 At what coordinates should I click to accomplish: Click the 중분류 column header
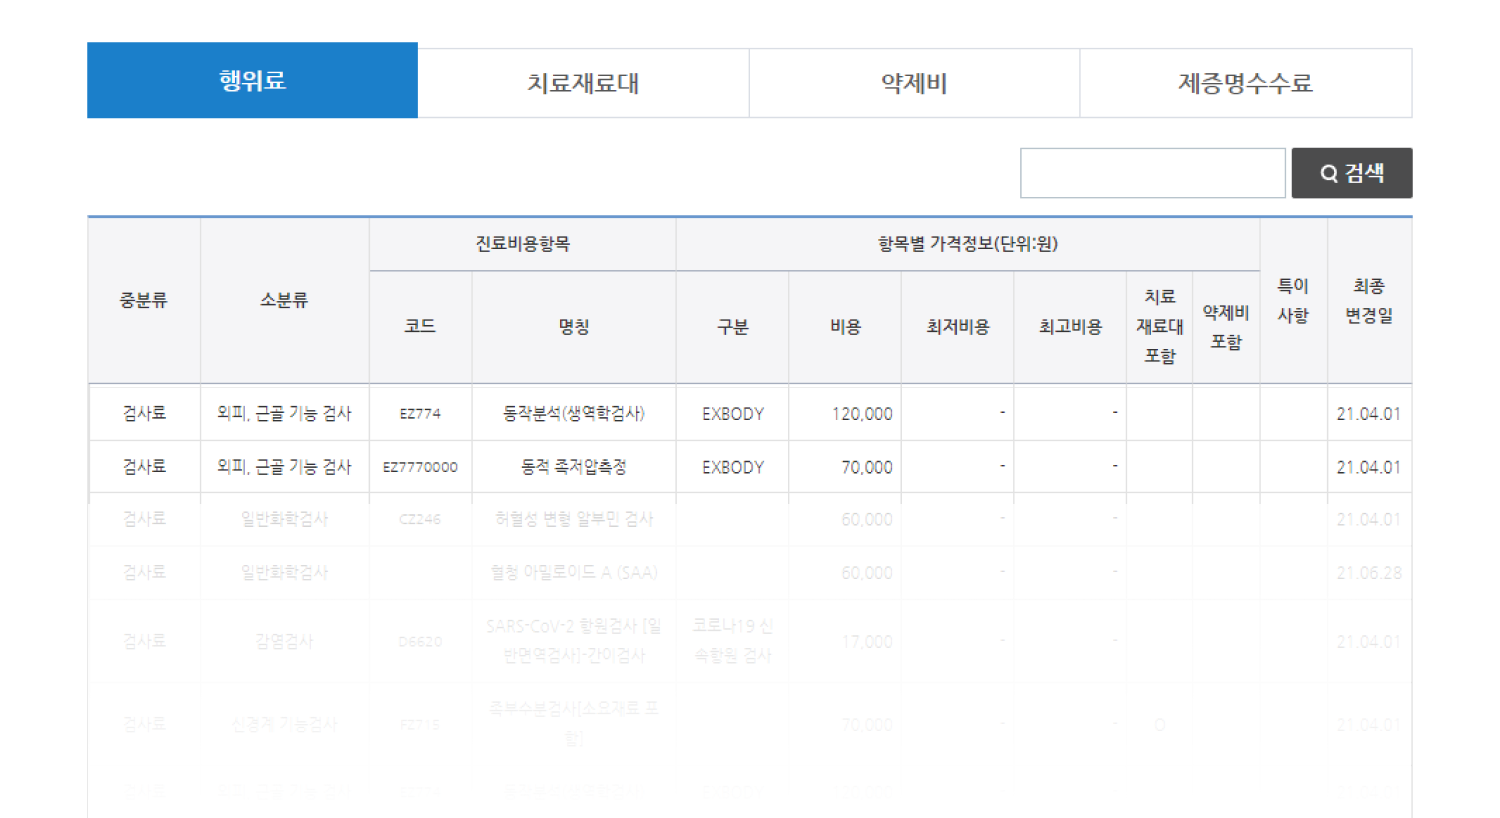[144, 300]
